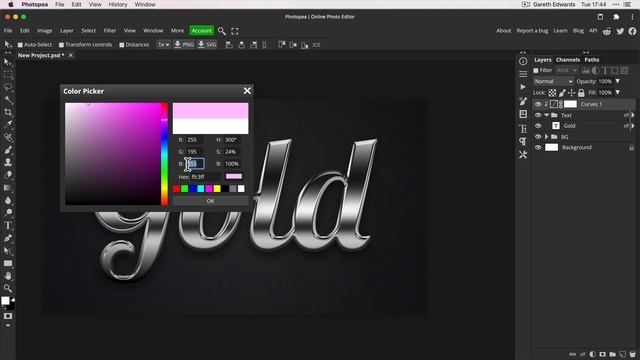Switch to the Channels tab
This screenshot has height=360, width=640.
tap(568, 60)
